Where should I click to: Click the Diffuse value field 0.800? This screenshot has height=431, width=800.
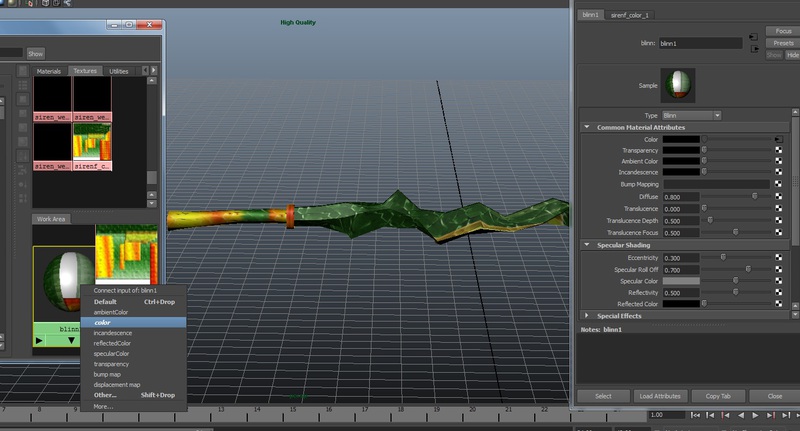[681, 197]
